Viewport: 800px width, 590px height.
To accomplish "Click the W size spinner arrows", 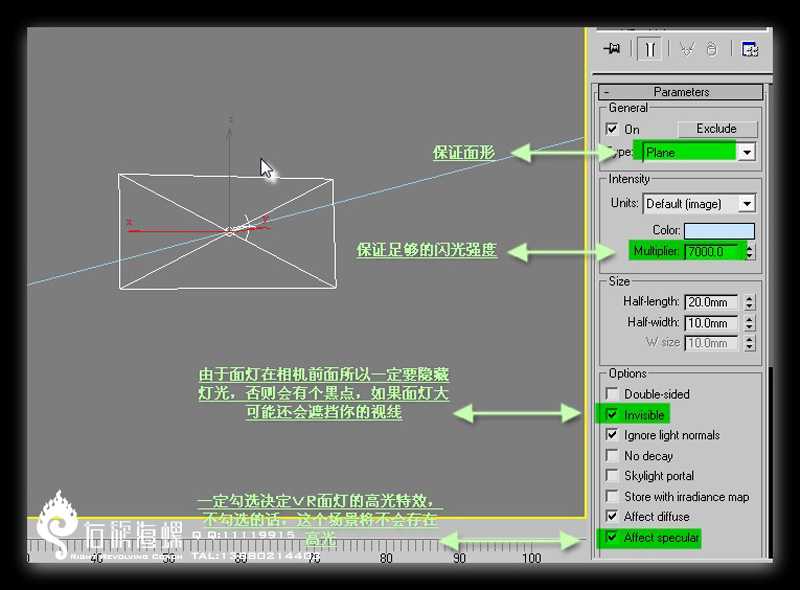I will click(749, 343).
